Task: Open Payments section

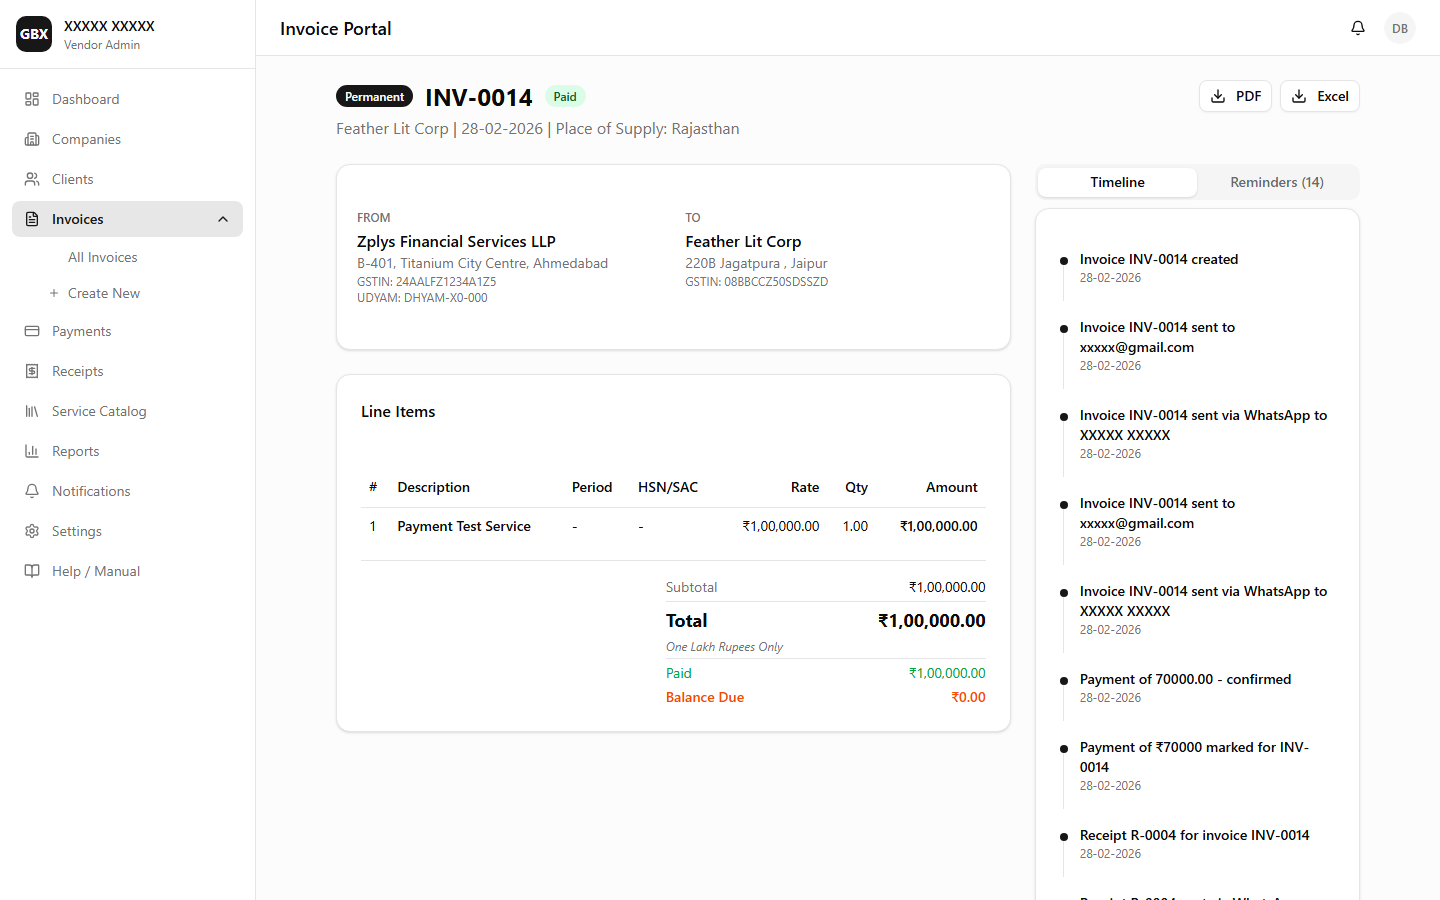Action: pyautogui.click(x=127, y=331)
